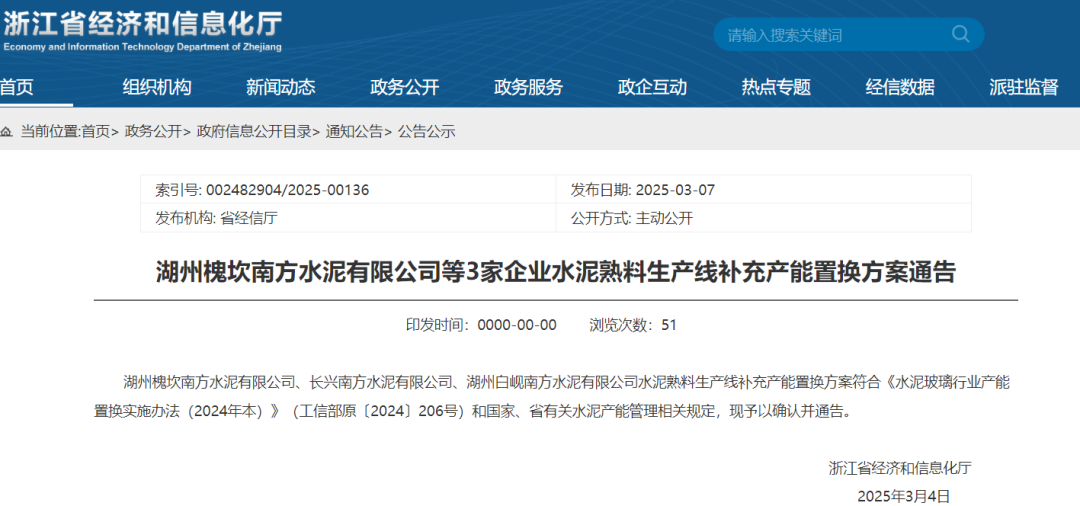
Task: Open the 组织机构 navigation menu
Action: click(x=157, y=87)
